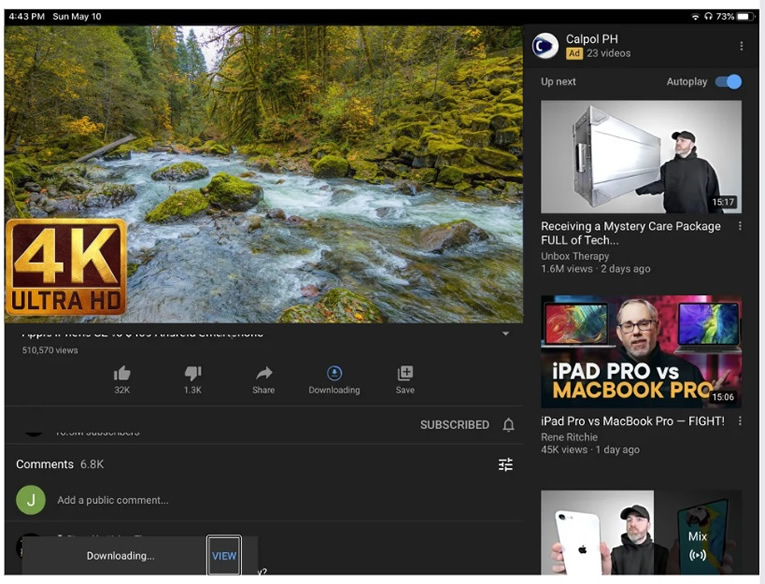
Task: Open the notification bell for the subscribed channel
Action: coord(508,425)
